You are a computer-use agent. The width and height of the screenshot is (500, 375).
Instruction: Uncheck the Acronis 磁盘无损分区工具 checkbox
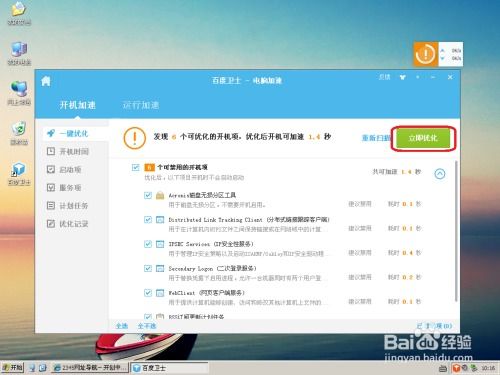pos(148,195)
